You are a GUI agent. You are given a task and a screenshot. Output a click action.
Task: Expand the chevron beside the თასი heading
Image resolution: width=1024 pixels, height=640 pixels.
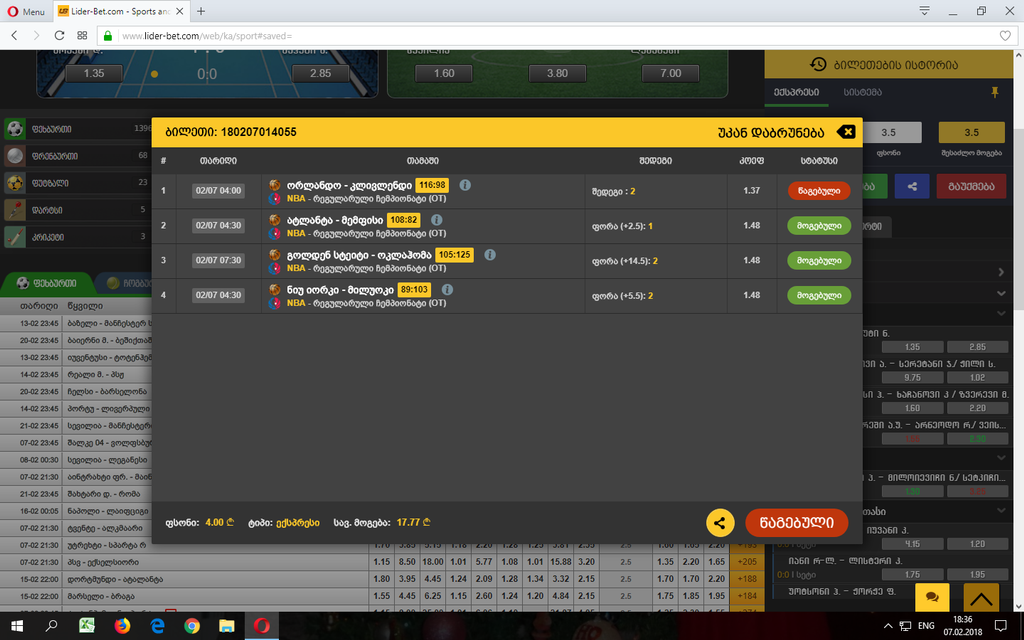coord(1001,511)
